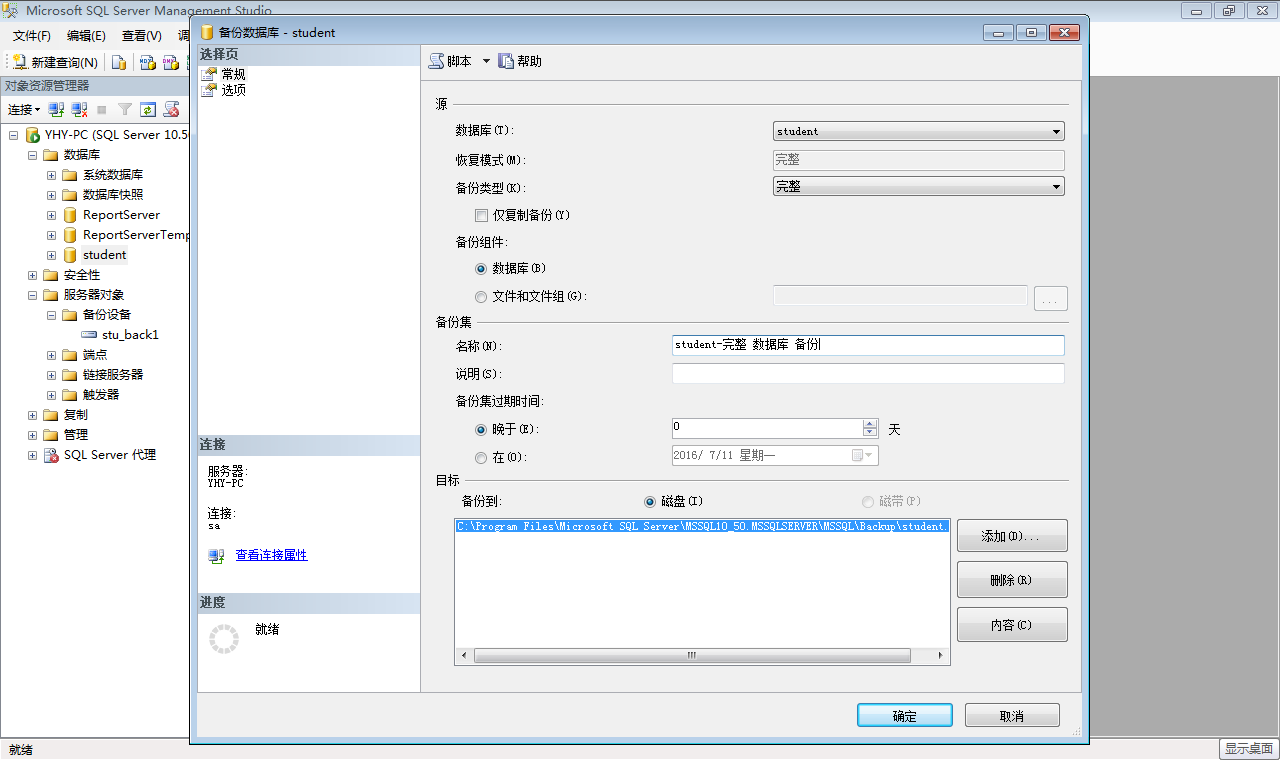Click the ReportServer database cylinder icon
Image resolution: width=1280 pixels, height=760 pixels.
[70, 215]
